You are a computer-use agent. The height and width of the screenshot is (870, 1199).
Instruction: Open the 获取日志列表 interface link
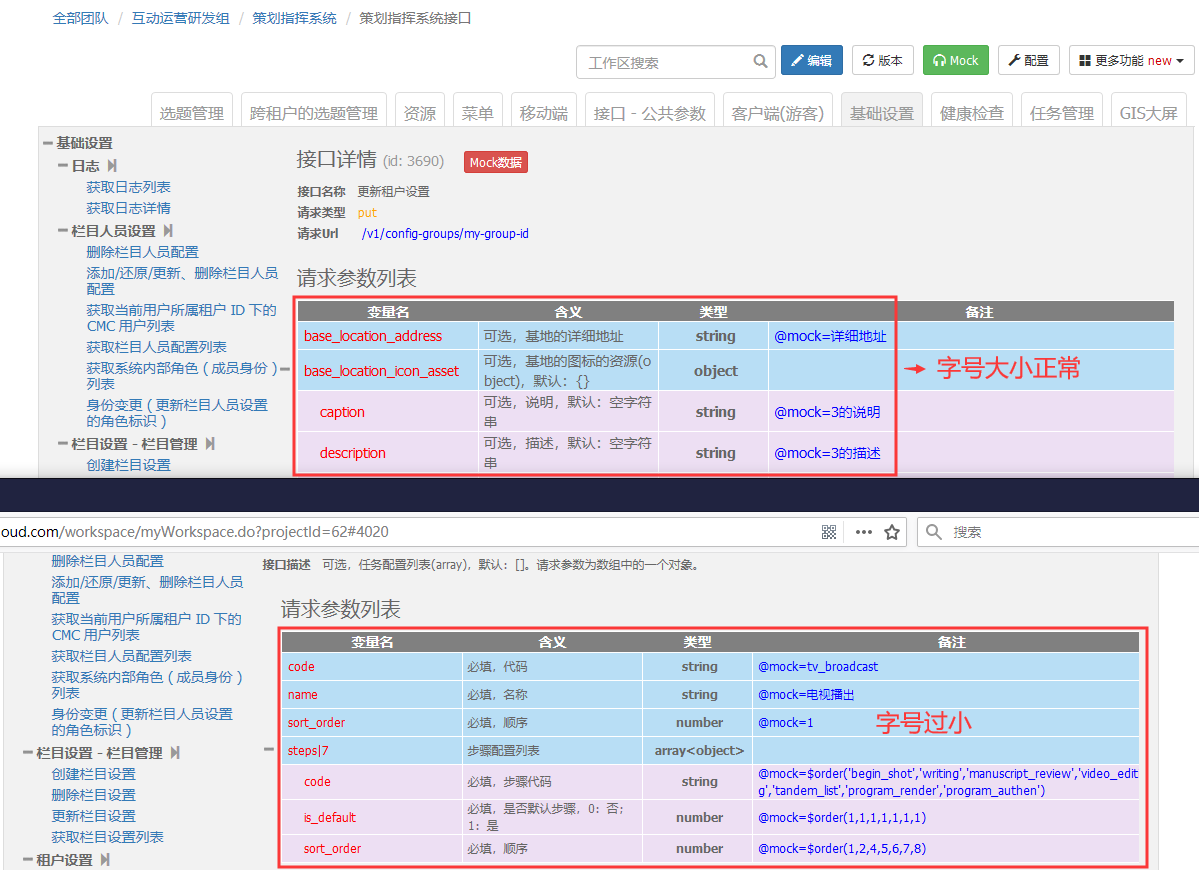(128, 187)
